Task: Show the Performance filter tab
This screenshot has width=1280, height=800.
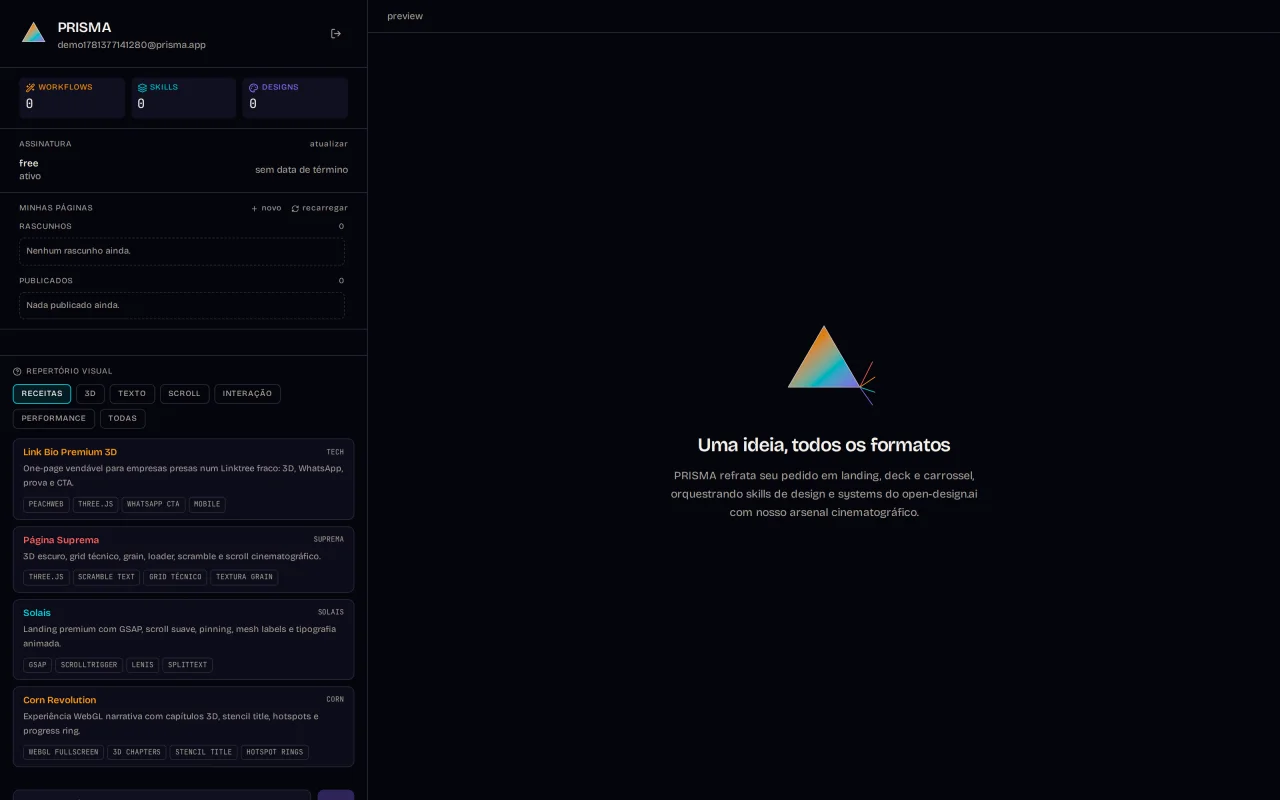Action: pyautogui.click(x=54, y=419)
